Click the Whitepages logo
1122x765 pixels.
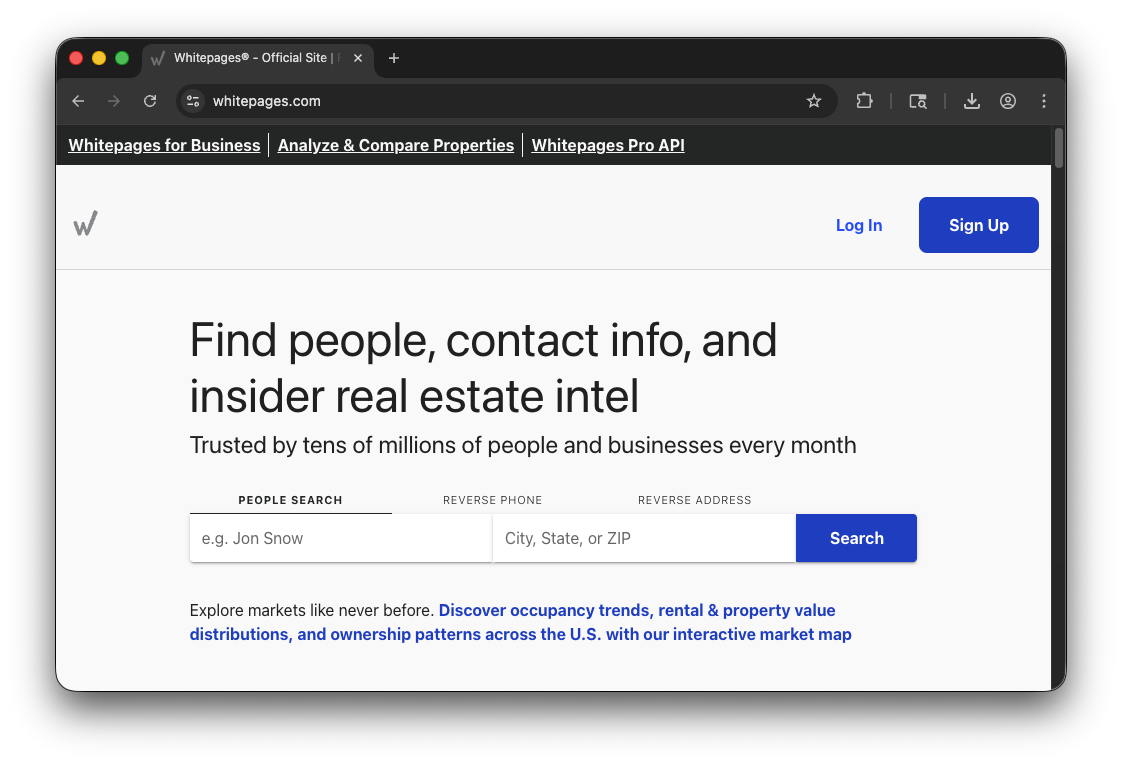[86, 223]
